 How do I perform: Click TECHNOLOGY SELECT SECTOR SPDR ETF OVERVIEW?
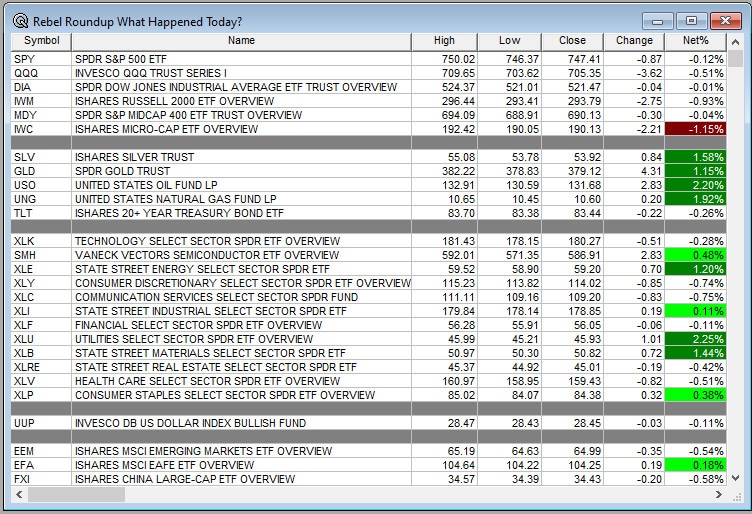click(241, 241)
